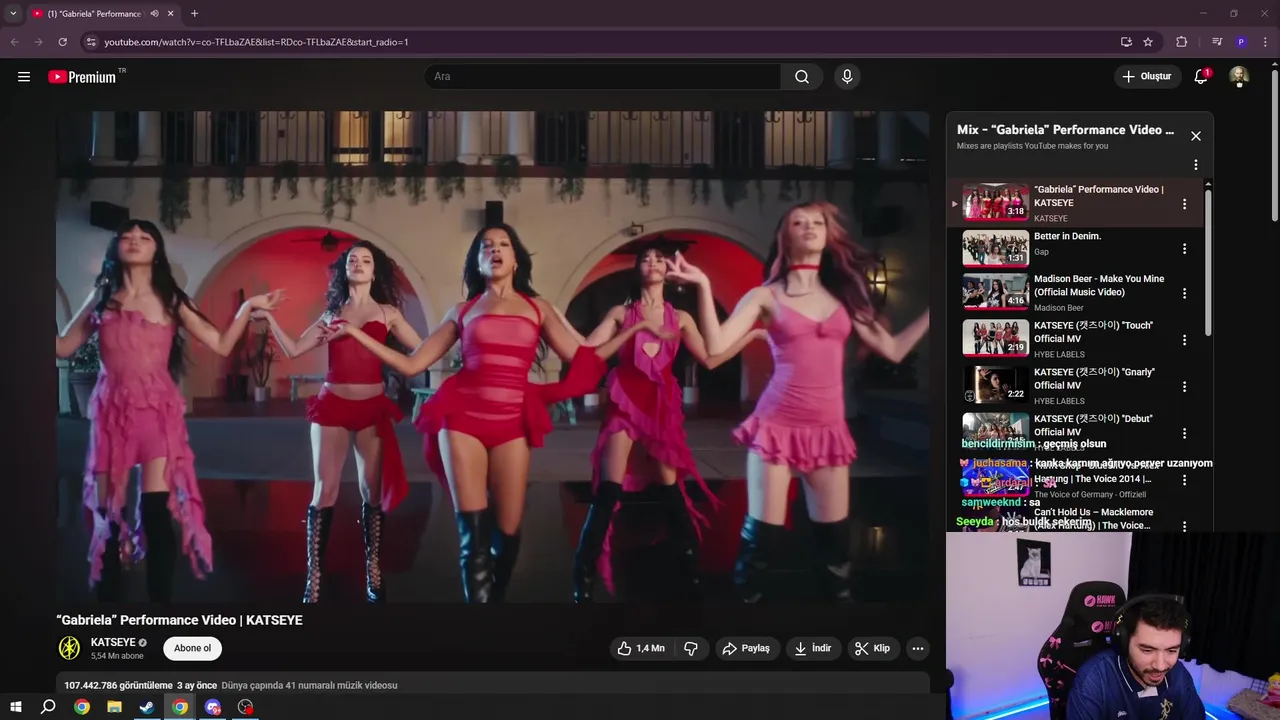This screenshot has width=1280, height=720.
Task: Close the Mix playlist panel
Action: pos(1195,136)
